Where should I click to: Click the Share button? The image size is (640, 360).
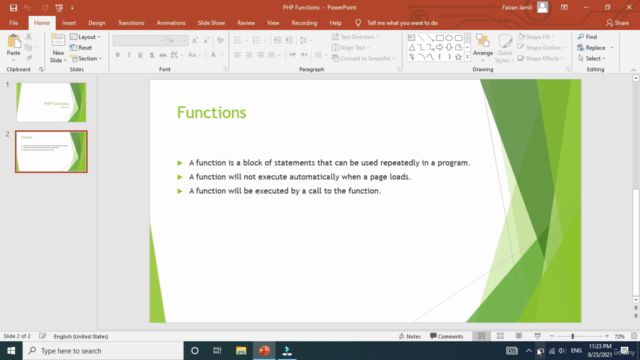click(617, 23)
